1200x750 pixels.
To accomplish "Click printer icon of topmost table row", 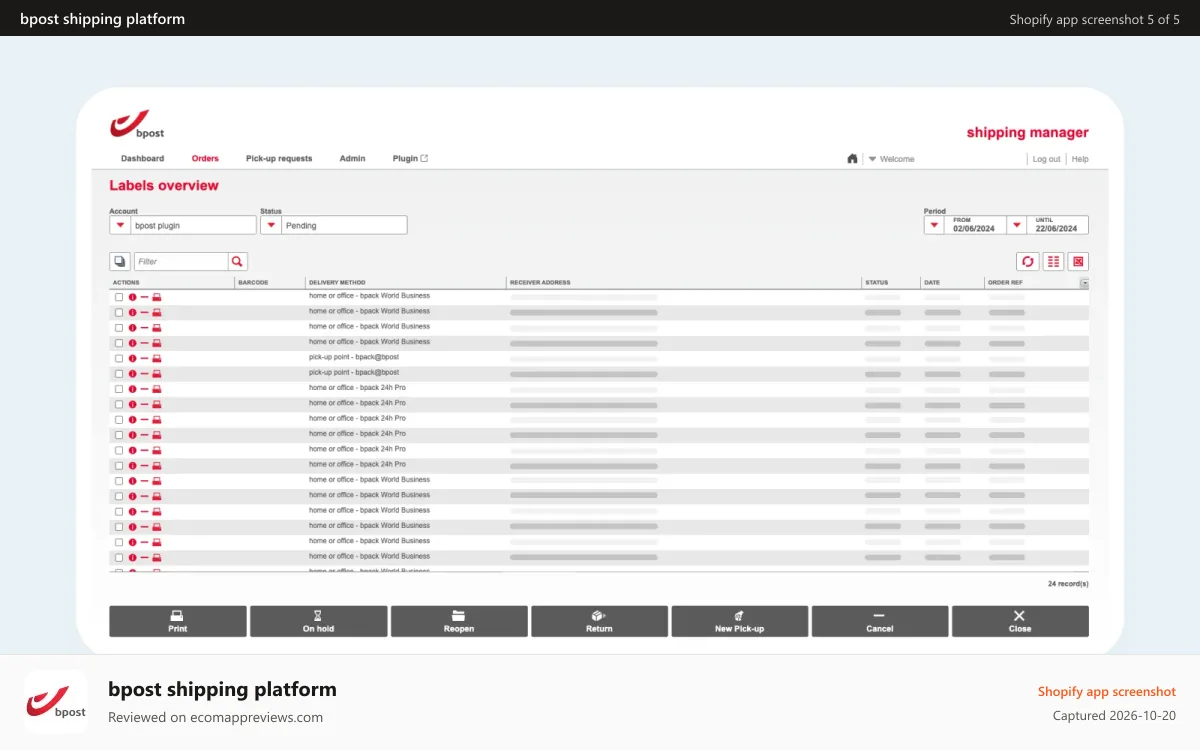I will pyautogui.click(x=157, y=297).
